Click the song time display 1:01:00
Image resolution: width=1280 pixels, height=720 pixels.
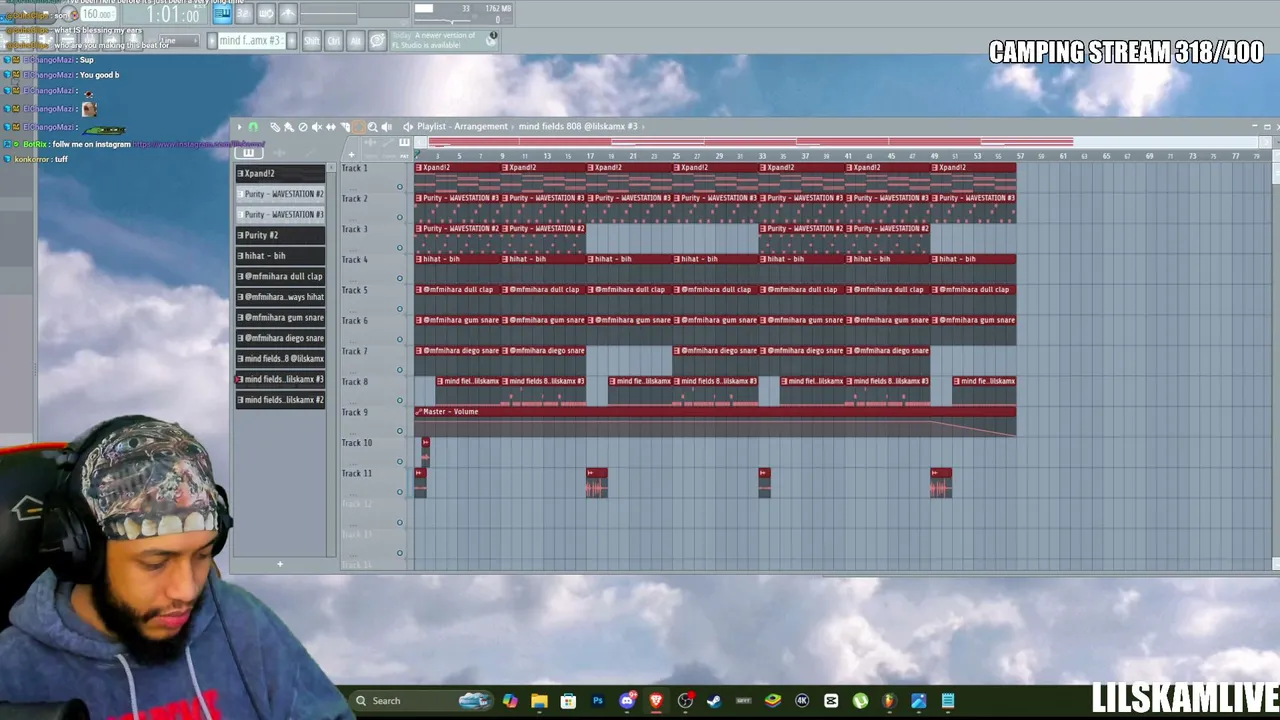tap(173, 15)
